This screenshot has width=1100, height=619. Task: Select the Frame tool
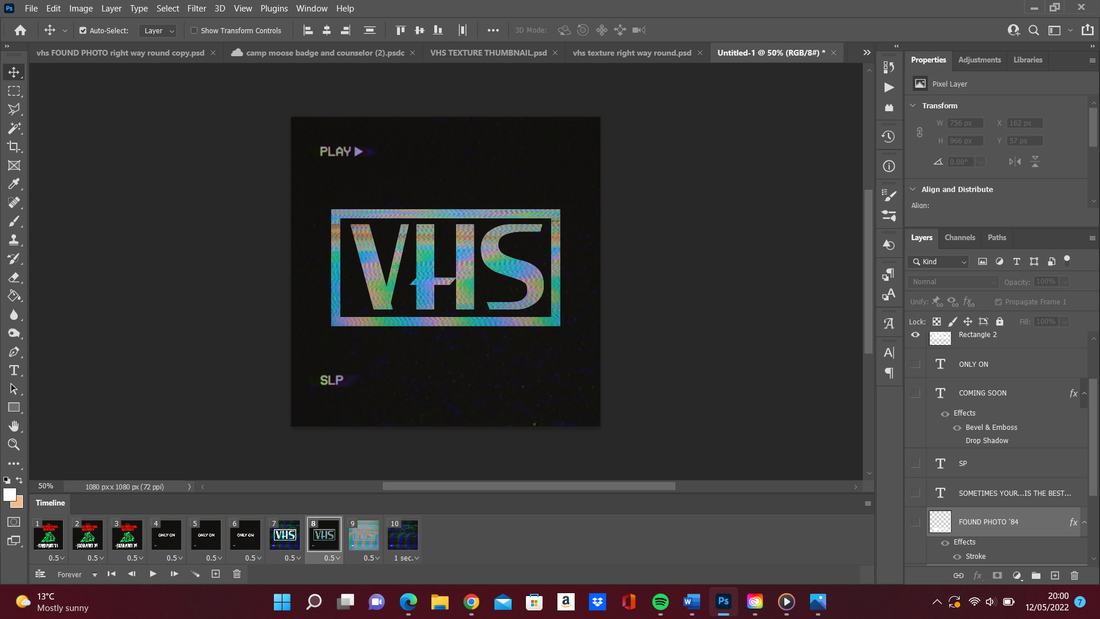(14, 166)
